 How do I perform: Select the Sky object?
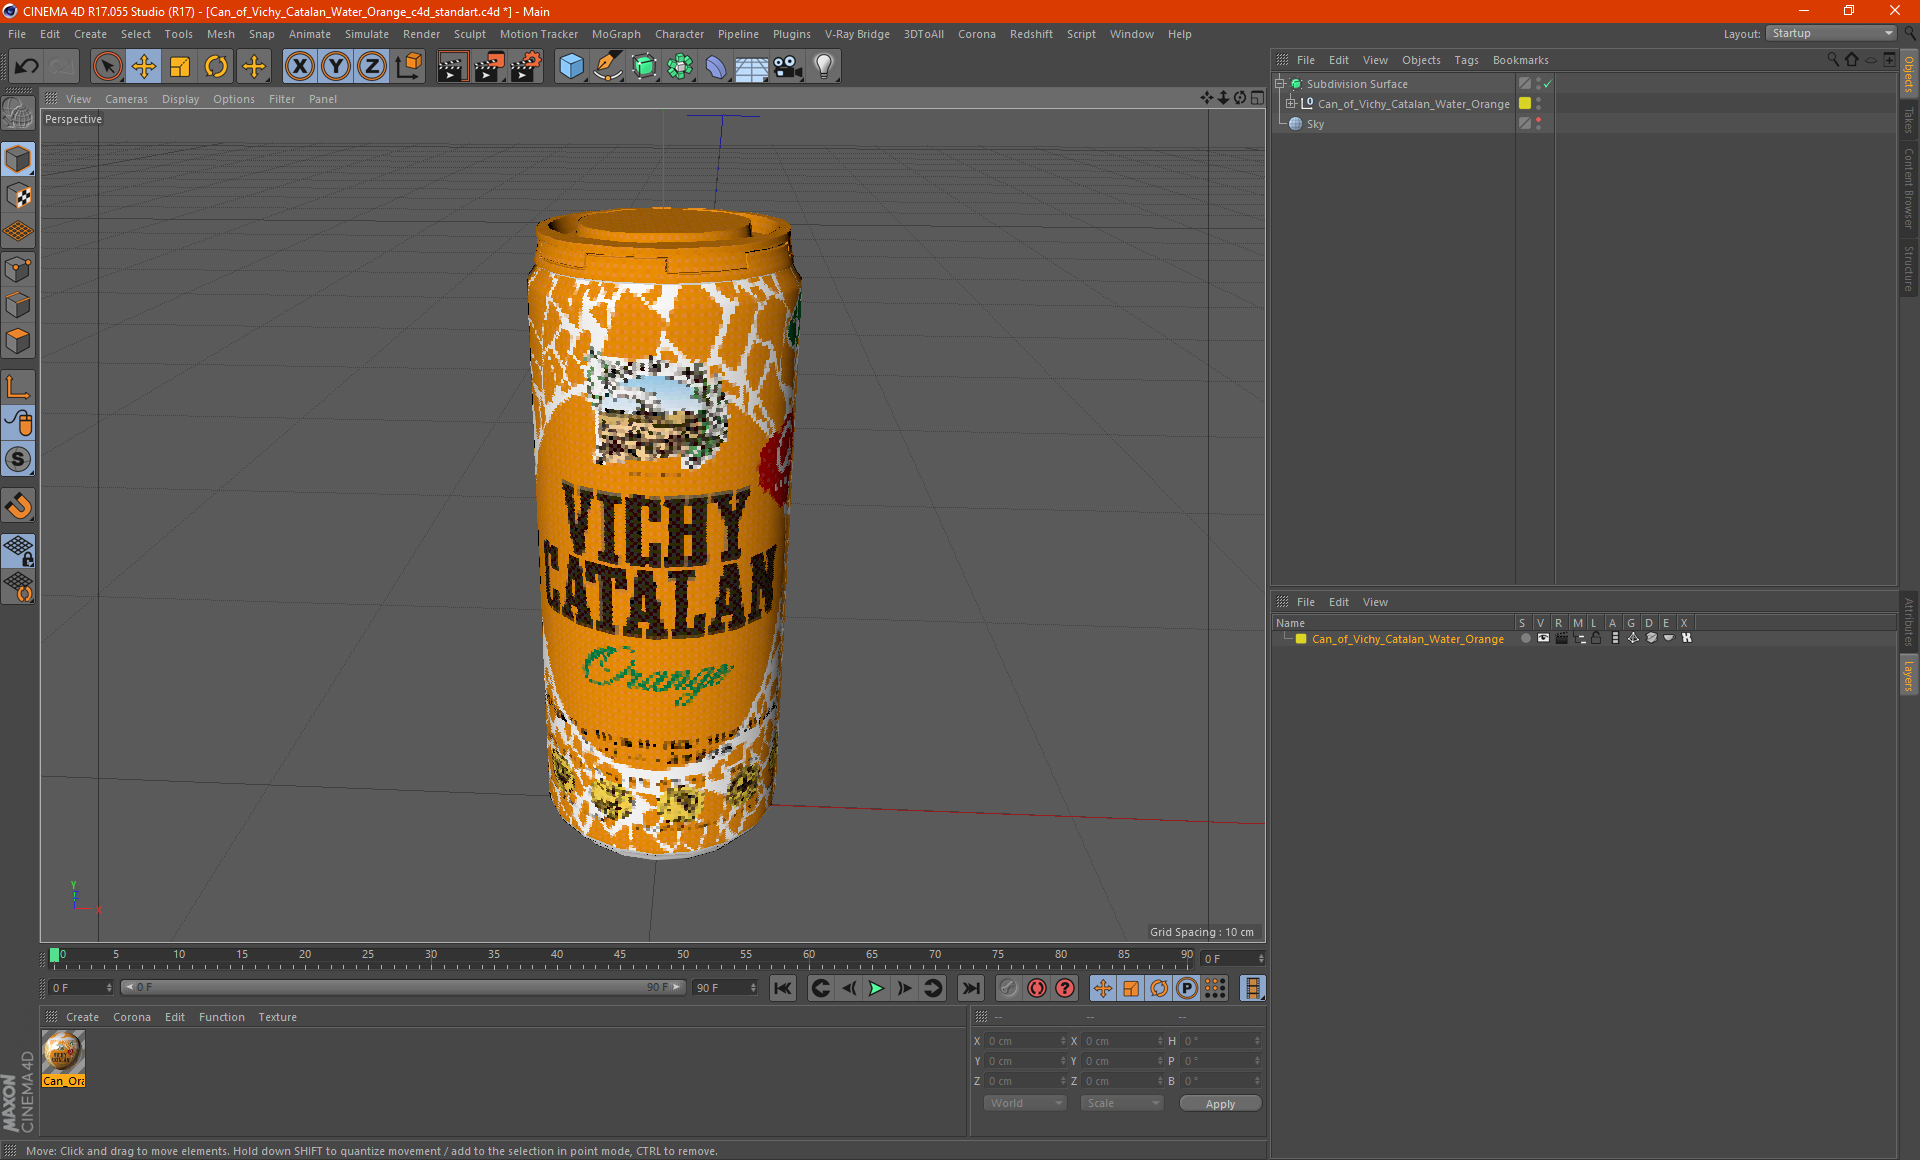click(1315, 124)
